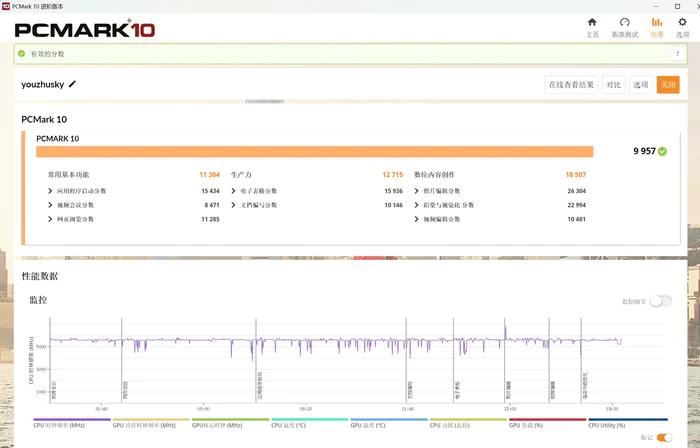Viewport: 700px width, 448px height.
Task: Select the GPU core clock (MHz) legend
Action: [230, 423]
